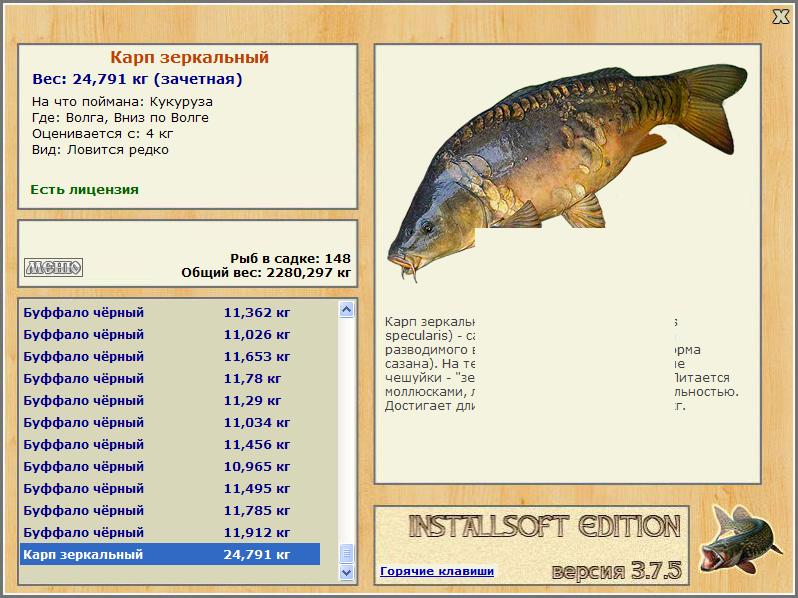Open the Горячие клавиши link
This screenshot has height=598, width=798.
coord(437,571)
